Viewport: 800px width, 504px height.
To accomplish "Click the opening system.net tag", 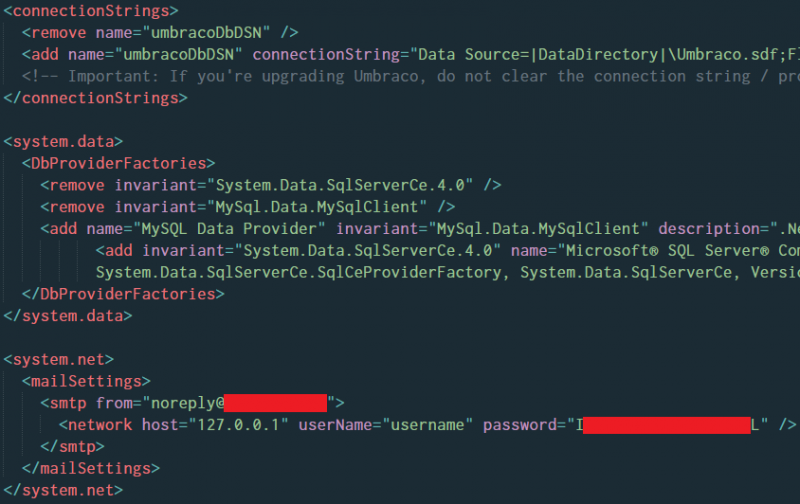I will click(x=59, y=360).
